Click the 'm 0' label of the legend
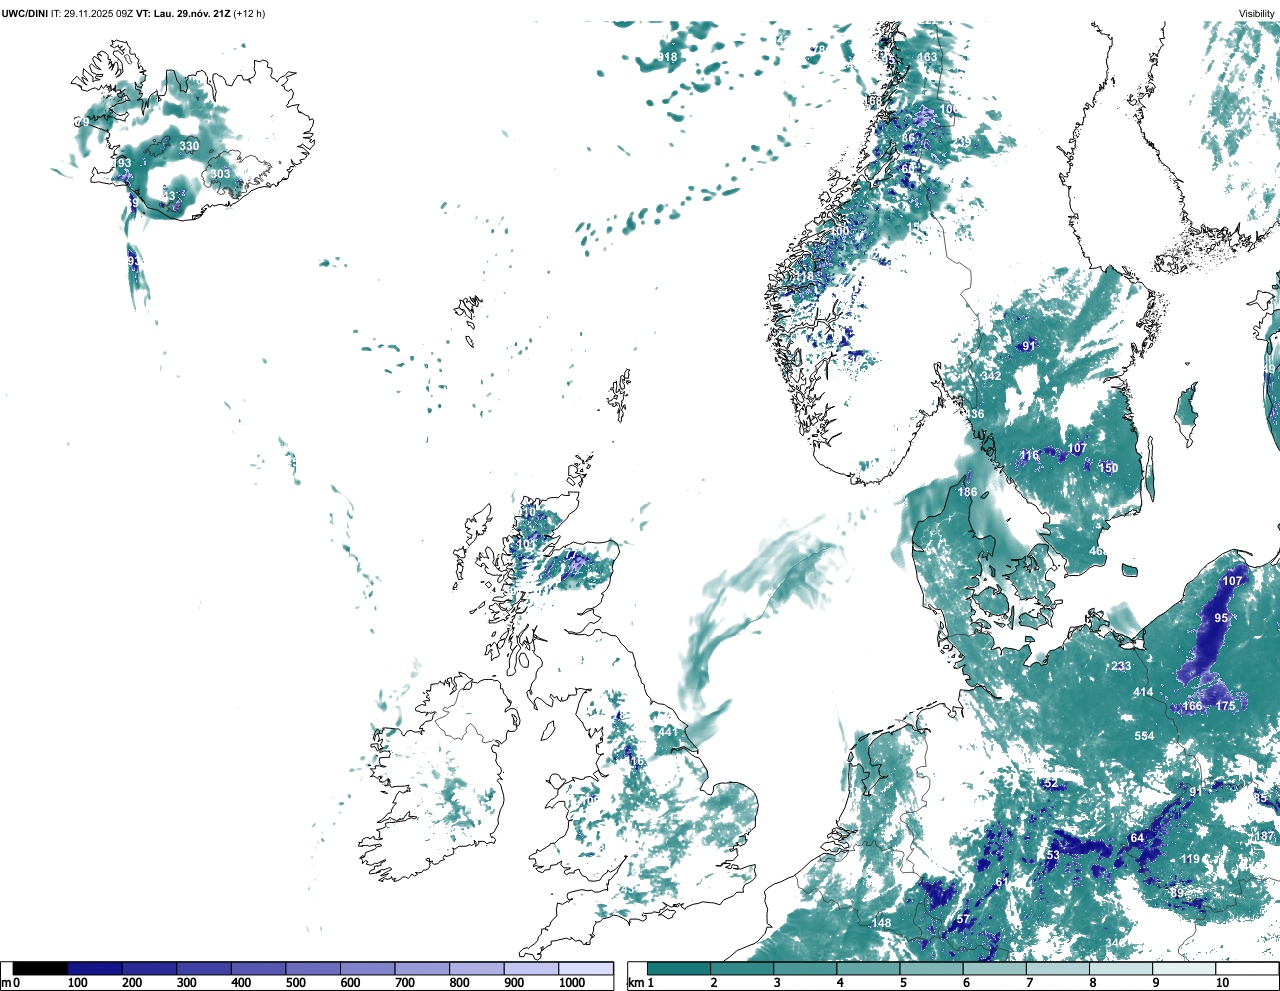1280x991 pixels. (10, 983)
